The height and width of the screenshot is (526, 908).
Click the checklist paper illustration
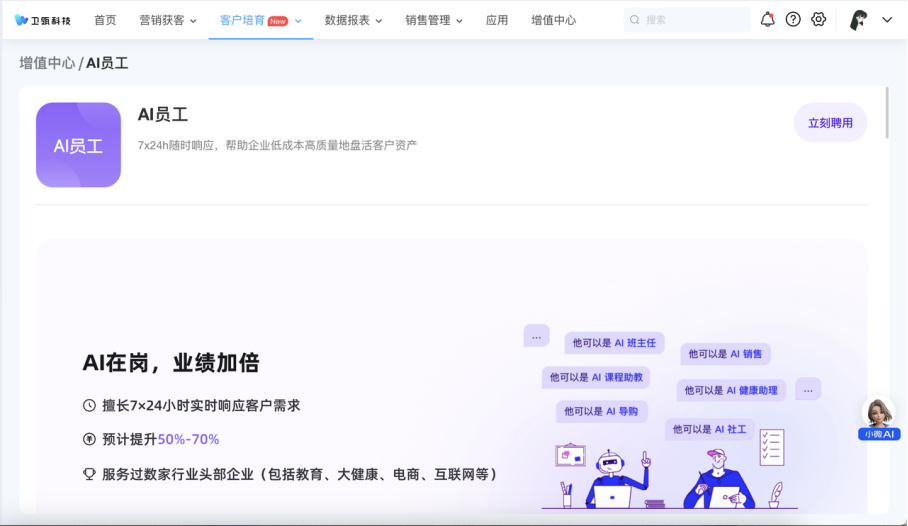(x=772, y=447)
